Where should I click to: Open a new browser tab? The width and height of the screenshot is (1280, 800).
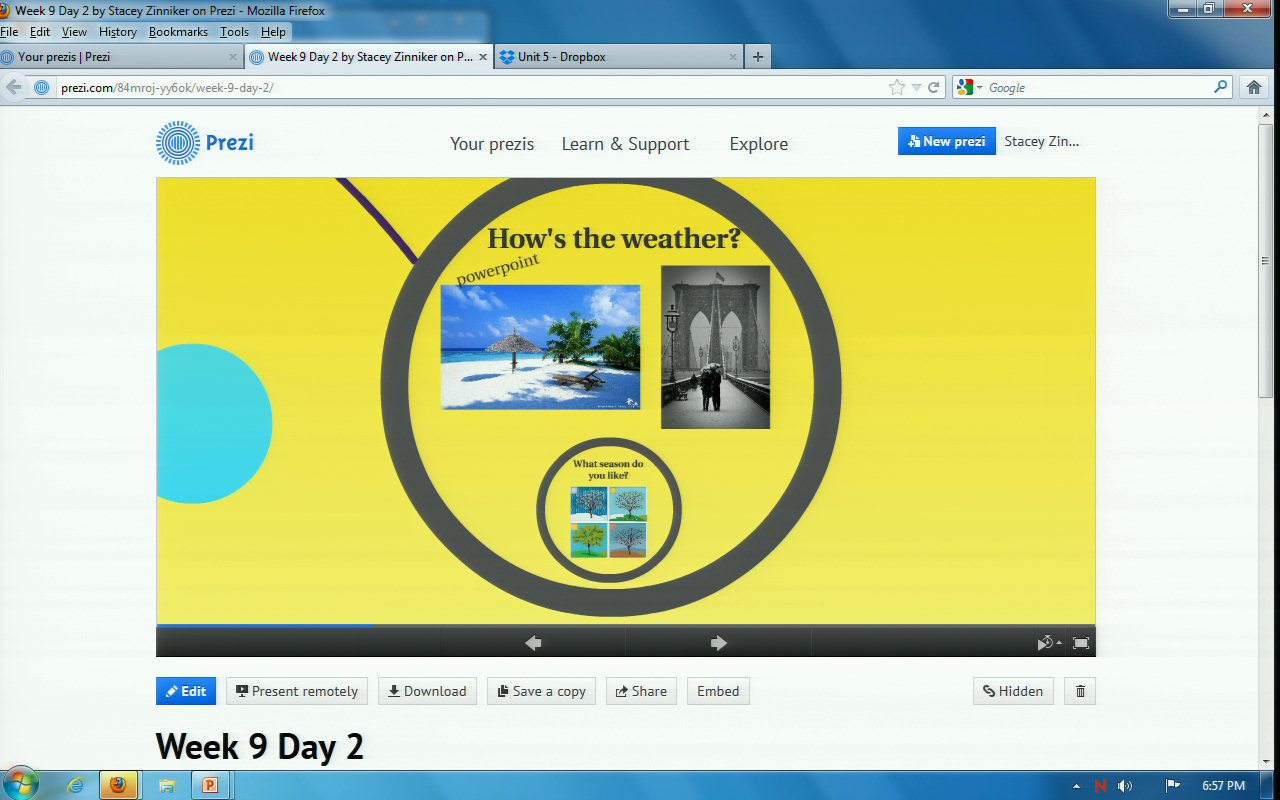[x=758, y=57]
